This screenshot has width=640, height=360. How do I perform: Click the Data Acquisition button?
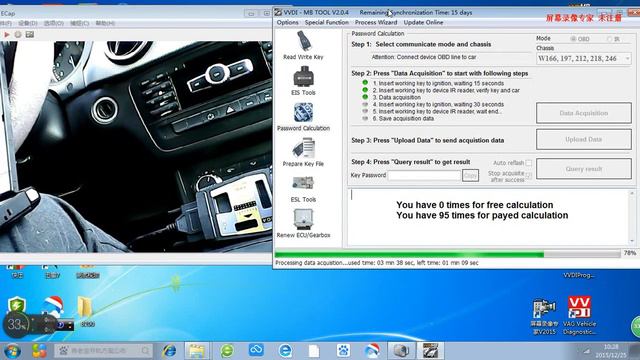(584, 113)
